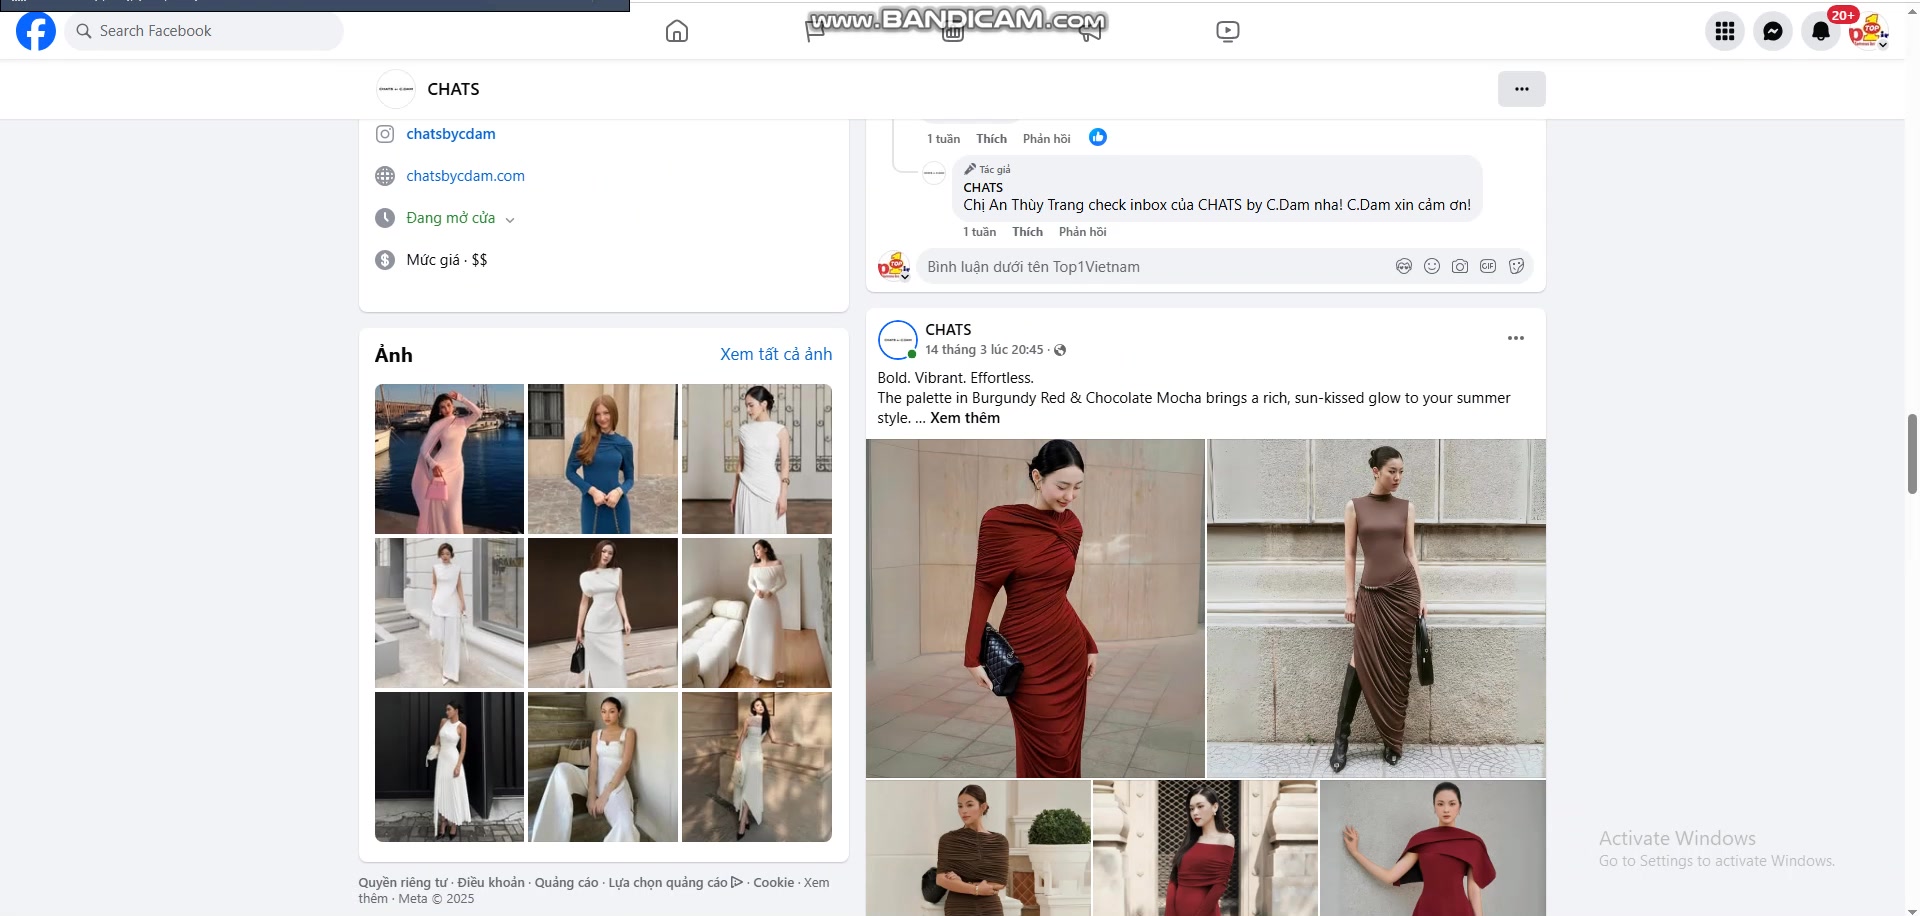Open the red dress post photo
The width and height of the screenshot is (1920, 916).
(1035, 608)
